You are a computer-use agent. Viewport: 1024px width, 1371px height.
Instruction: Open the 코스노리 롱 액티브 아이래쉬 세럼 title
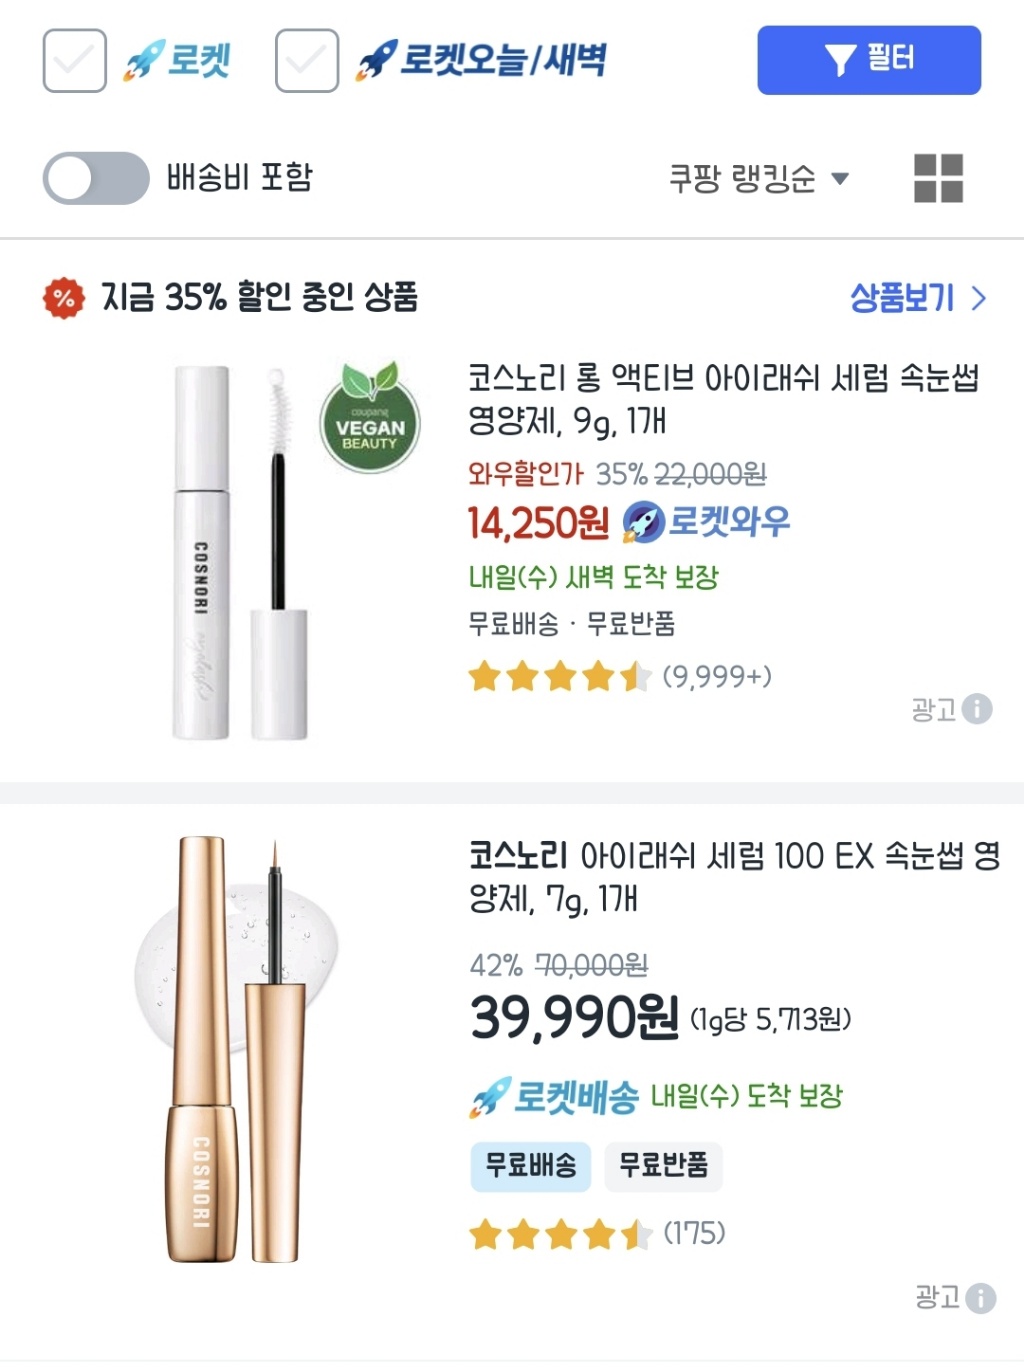[x=722, y=398]
